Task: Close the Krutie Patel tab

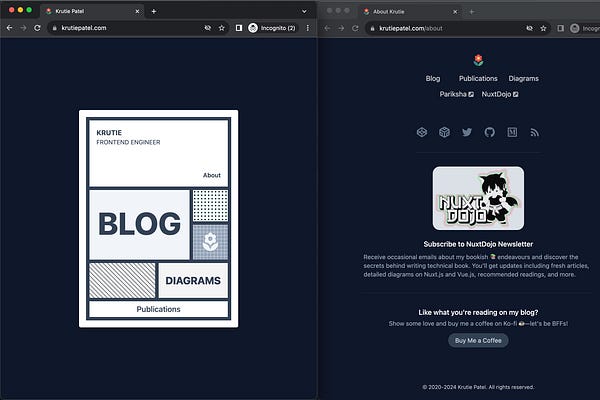Action: click(x=137, y=11)
